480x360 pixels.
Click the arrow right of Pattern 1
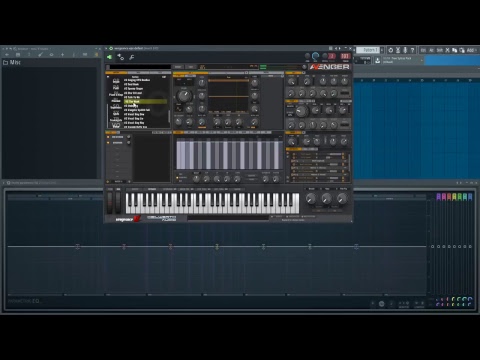click(382, 50)
